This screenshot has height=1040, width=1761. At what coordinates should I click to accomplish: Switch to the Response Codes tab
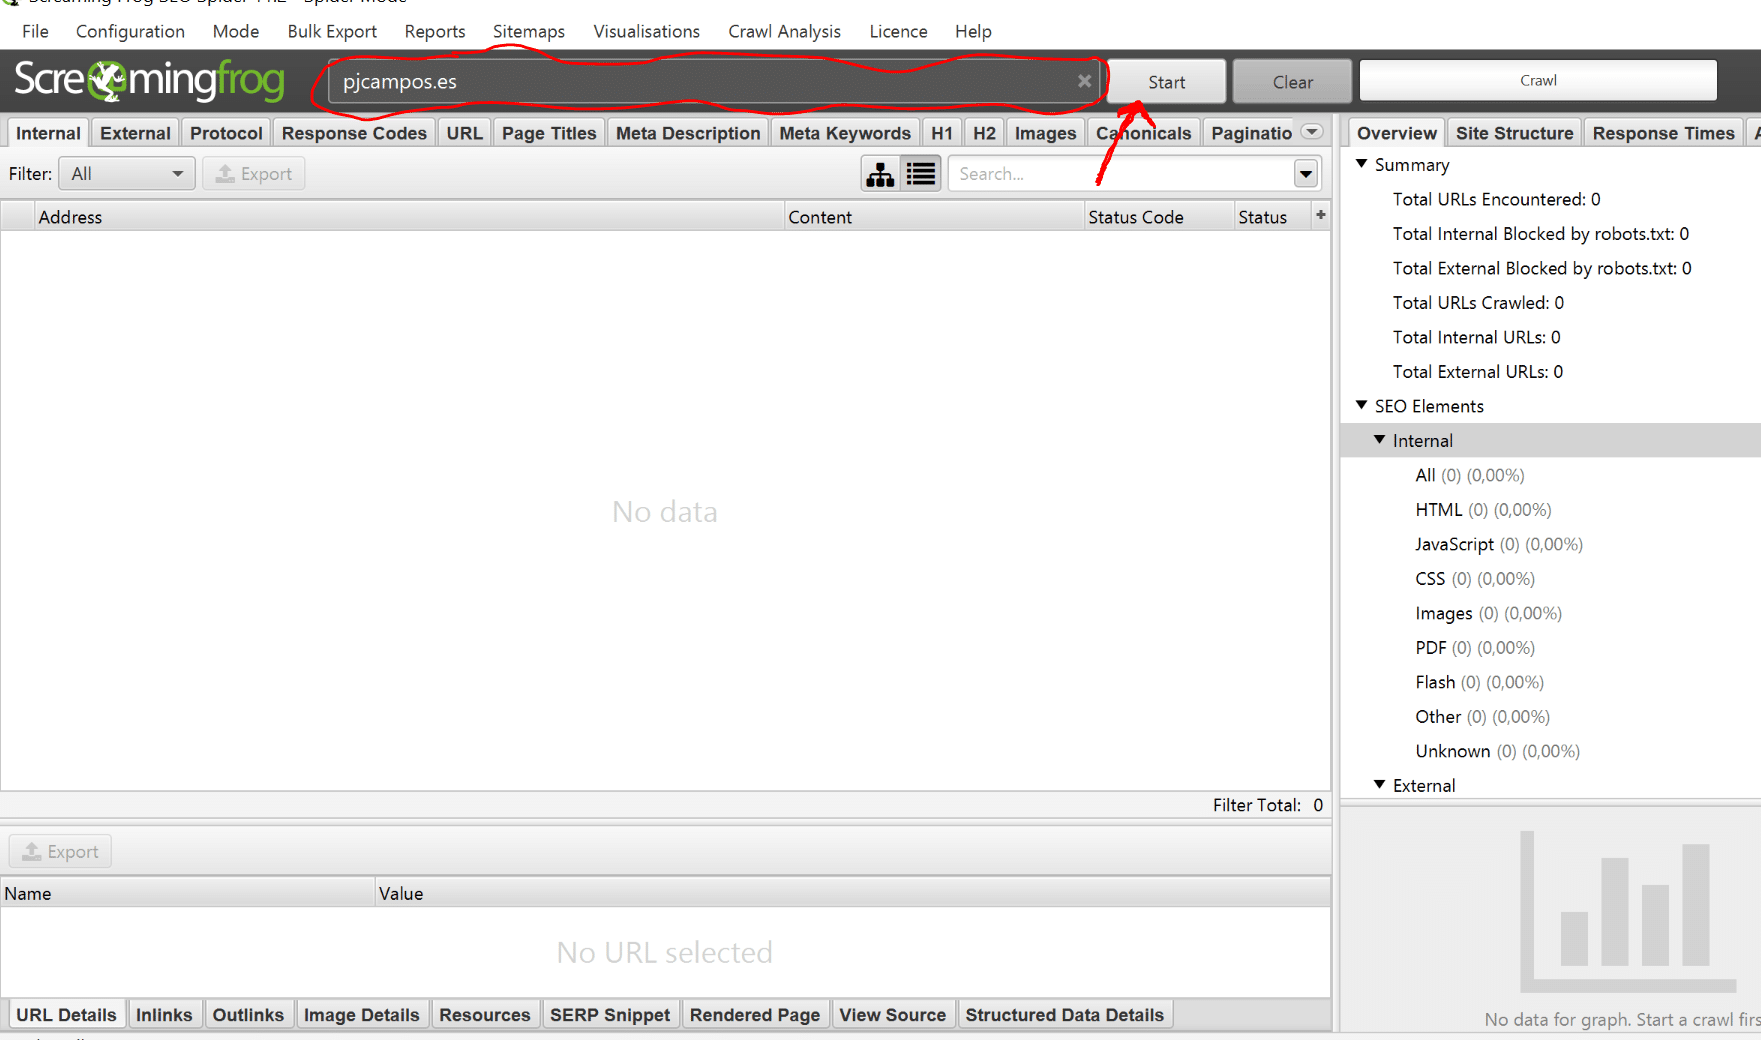click(x=354, y=133)
